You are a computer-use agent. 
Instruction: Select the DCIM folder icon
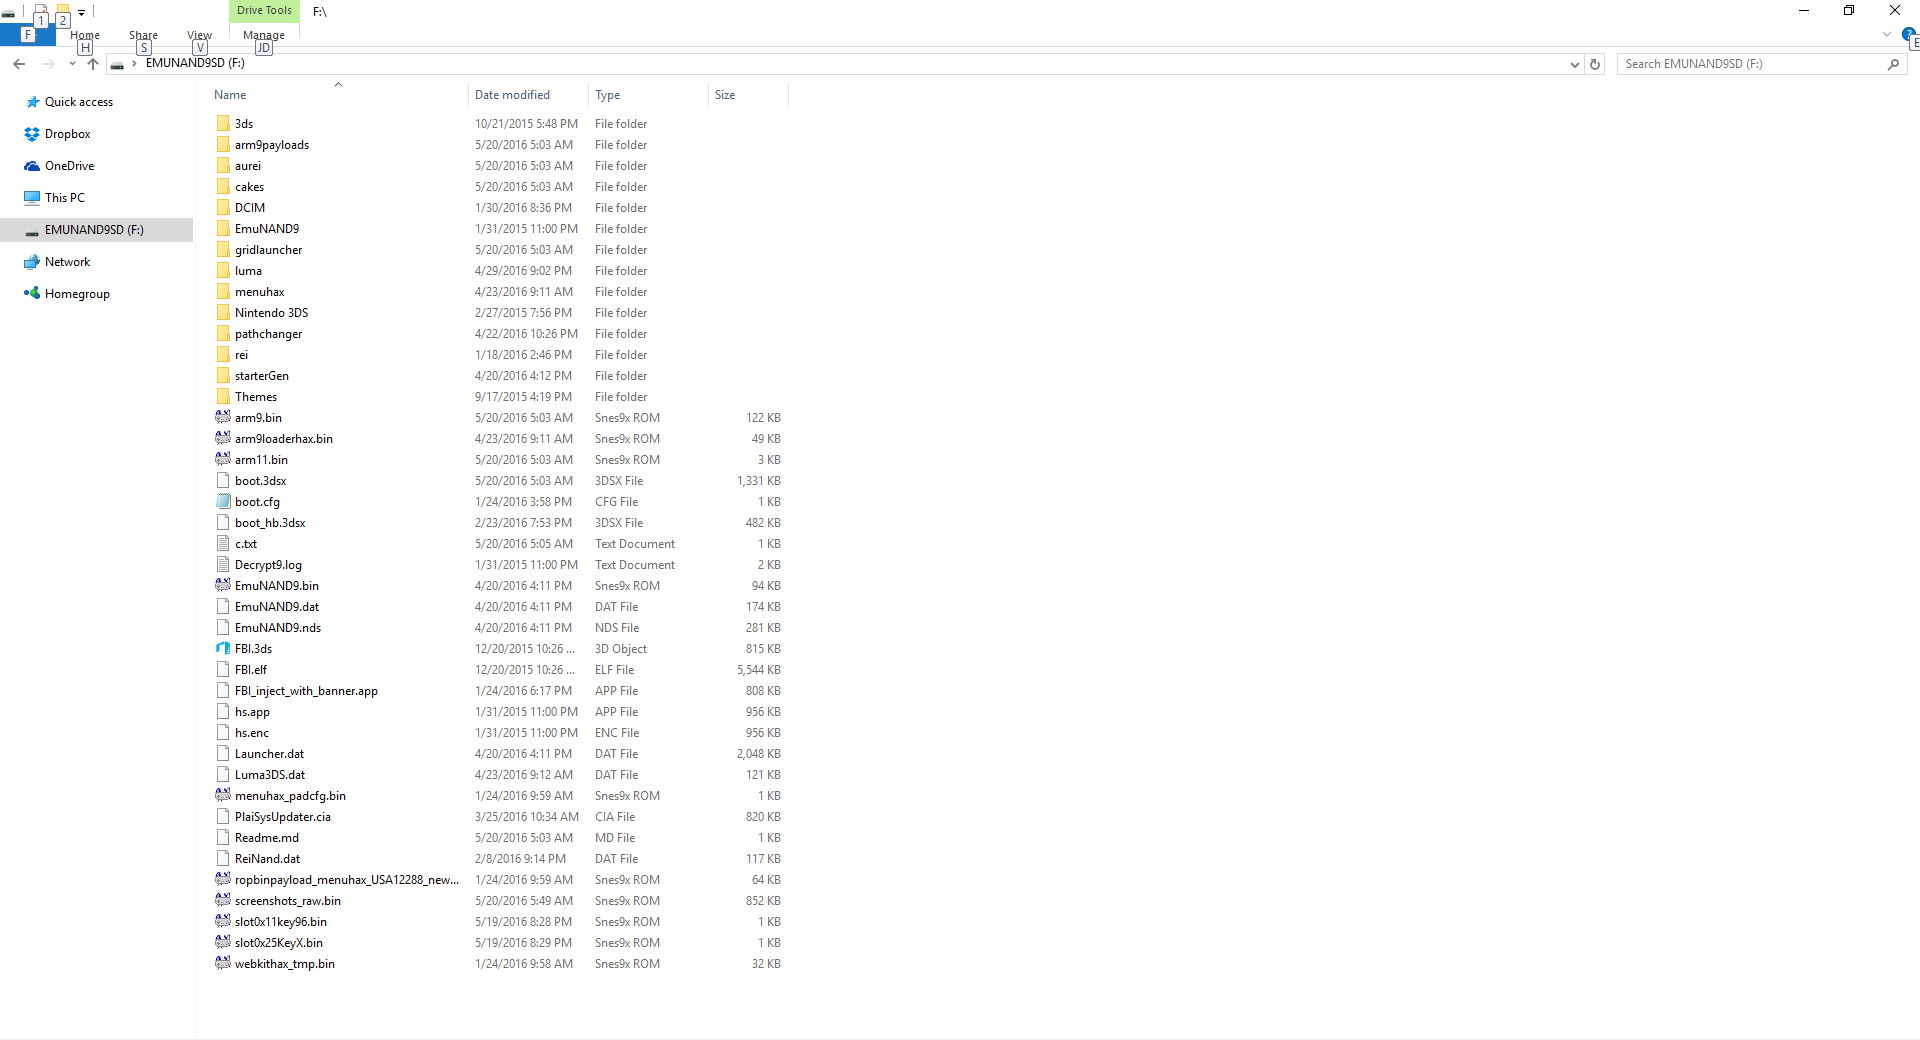click(x=223, y=208)
